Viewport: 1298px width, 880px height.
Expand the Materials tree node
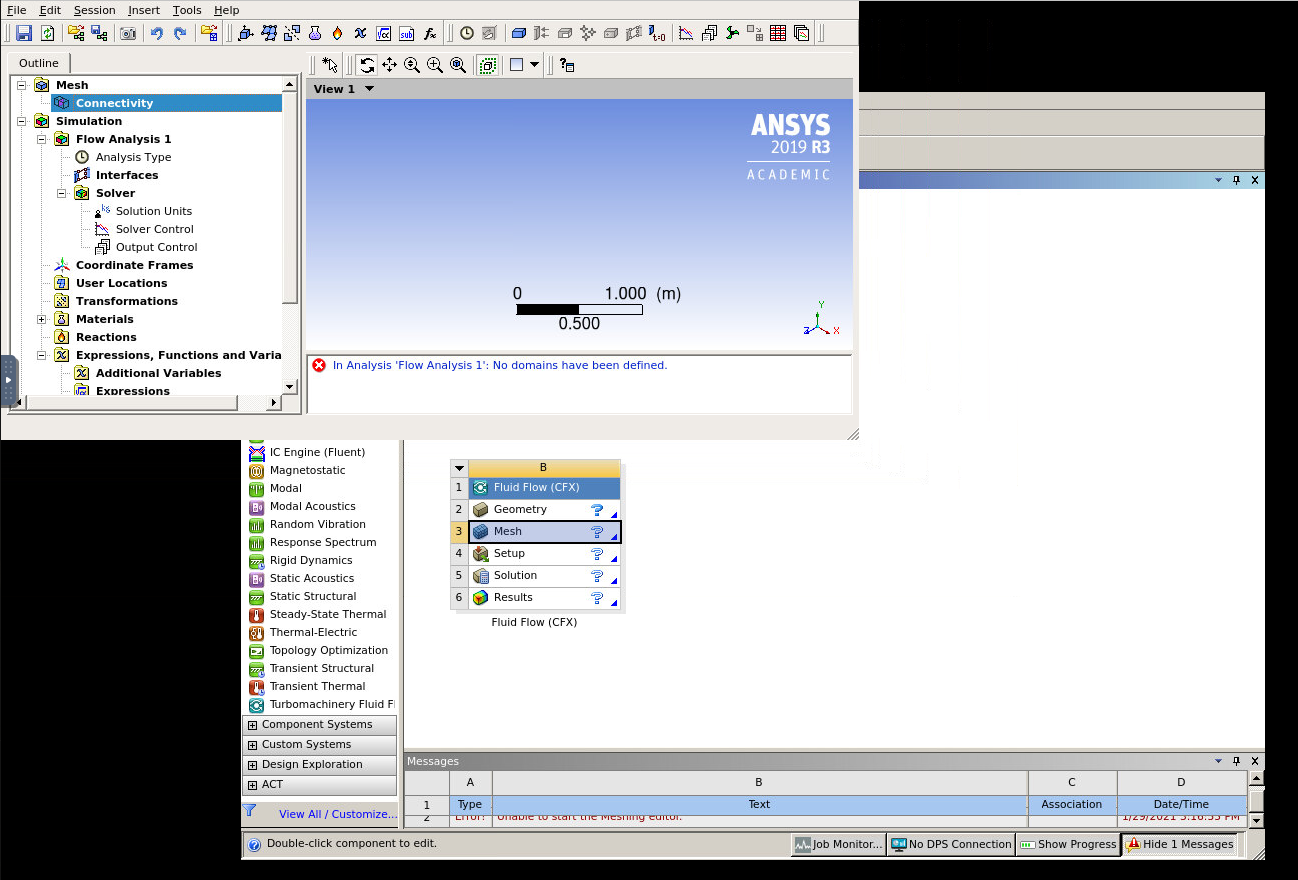tap(42, 319)
